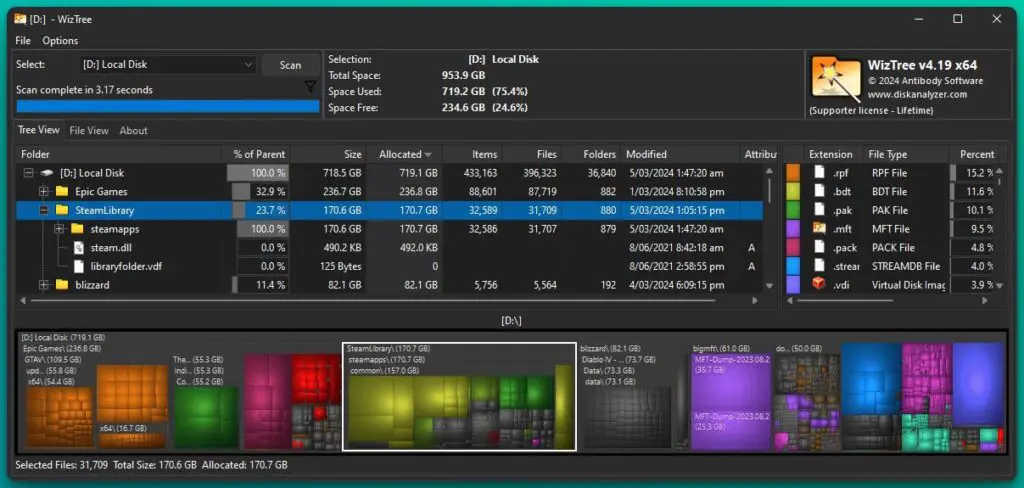The image size is (1024, 488).
Task: Click the tree view horizontal scrollbar right arrow
Action: pyautogui.click(x=755, y=301)
